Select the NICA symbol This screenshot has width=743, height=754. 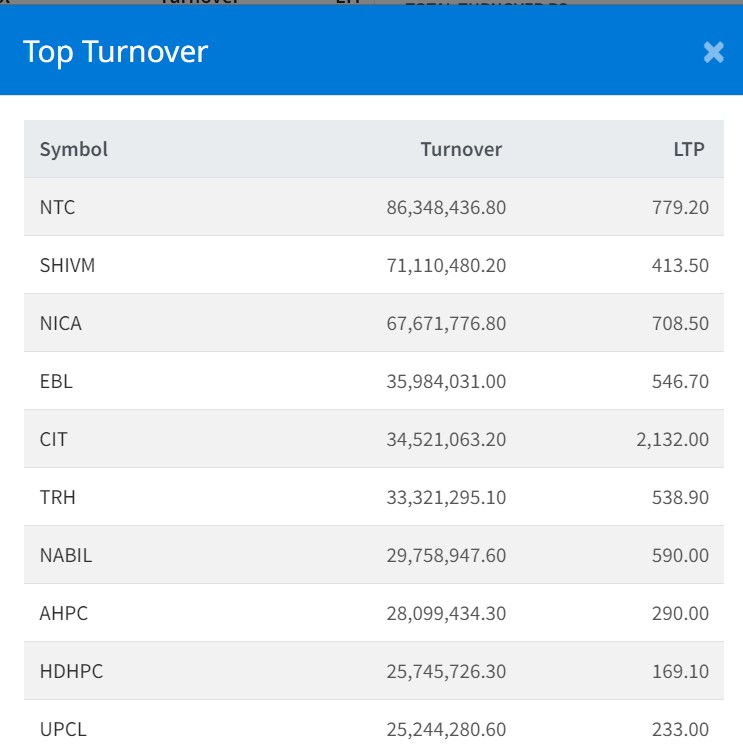61,324
